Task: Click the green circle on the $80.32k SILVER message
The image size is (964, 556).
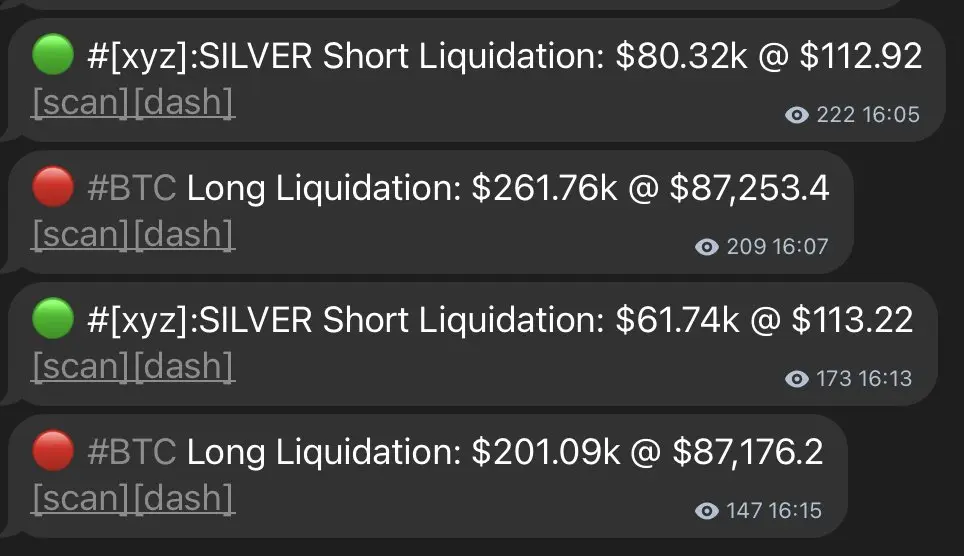Action: point(53,55)
